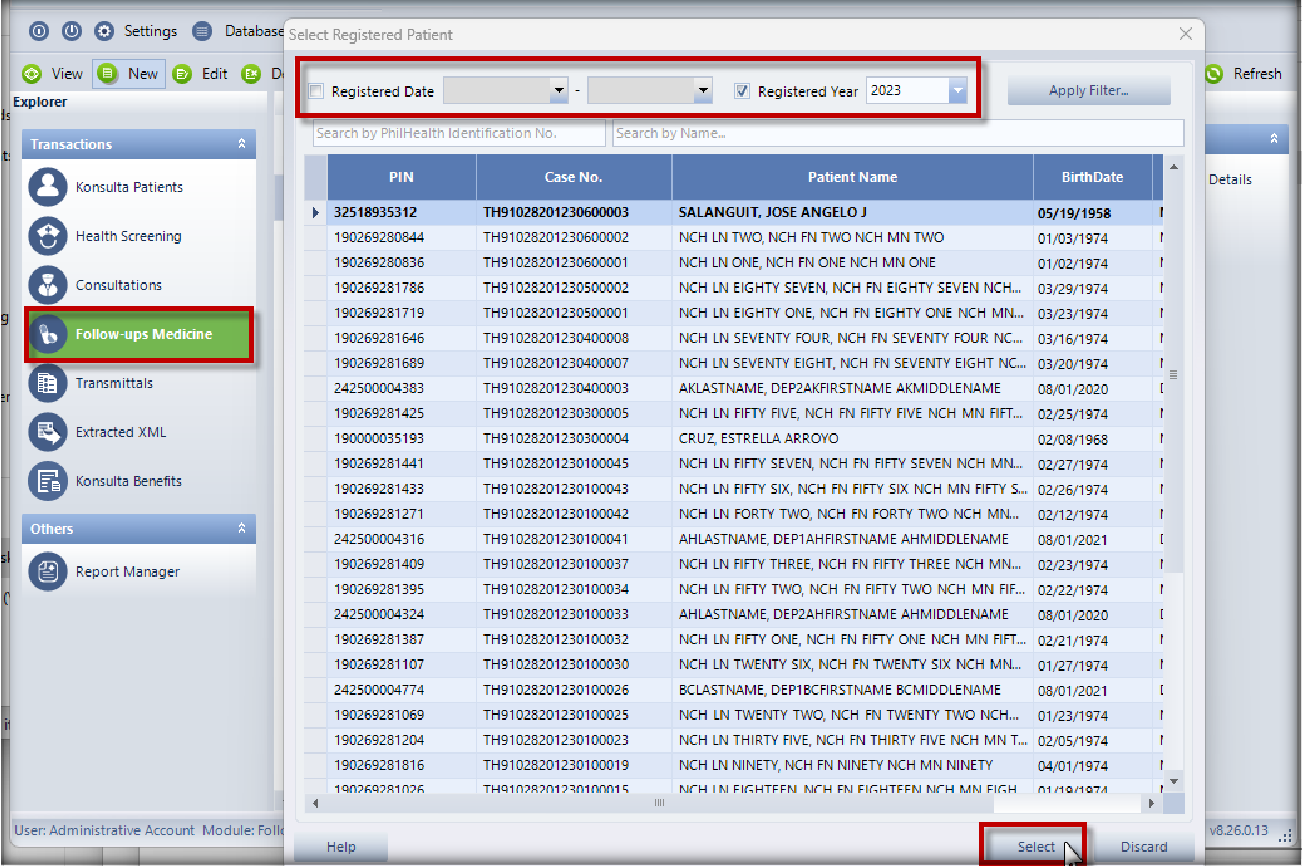Image resolution: width=1302 pixels, height=866 pixels.
Task: Click the Konsulta Benefits icon
Action: [47, 481]
